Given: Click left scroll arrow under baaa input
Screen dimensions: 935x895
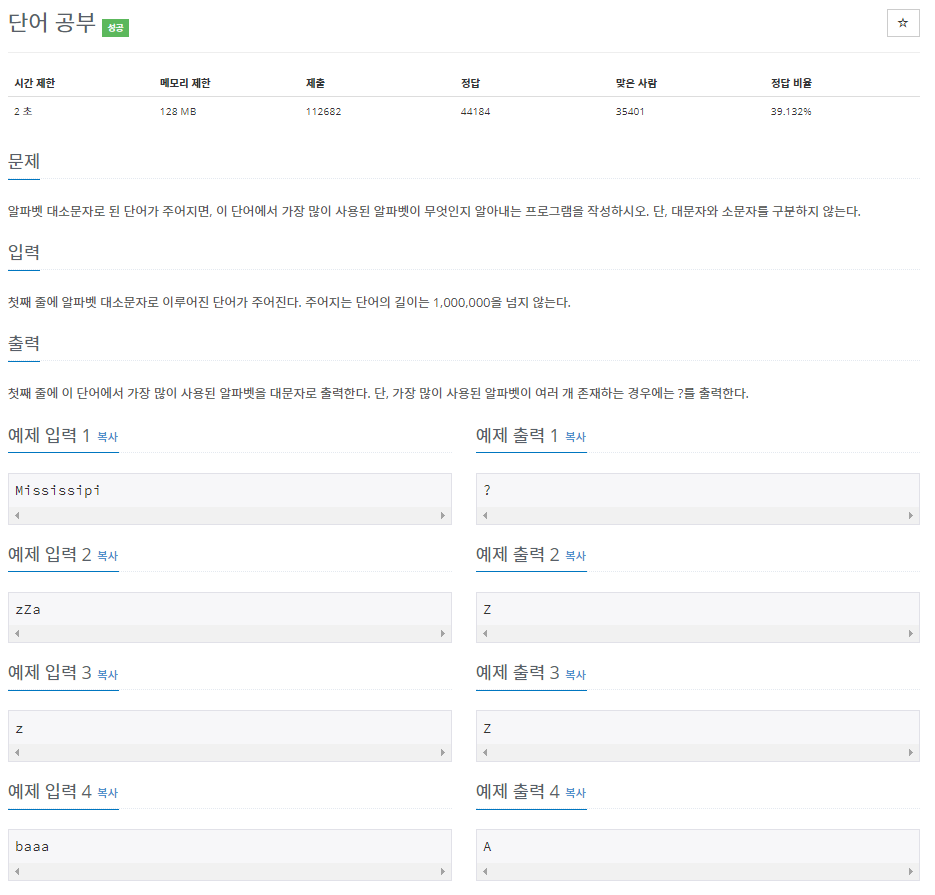Looking at the screenshot, I should tap(17, 871).
